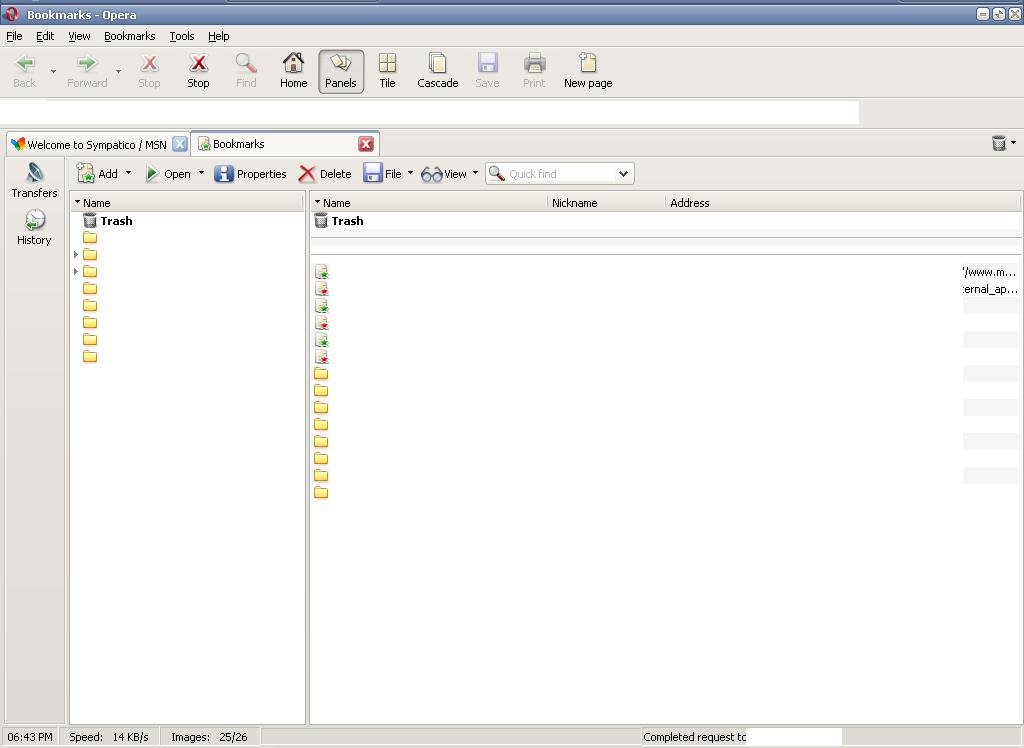Click the closed tabs trash icon
The height and width of the screenshot is (748, 1024).
tap(998, 143)
